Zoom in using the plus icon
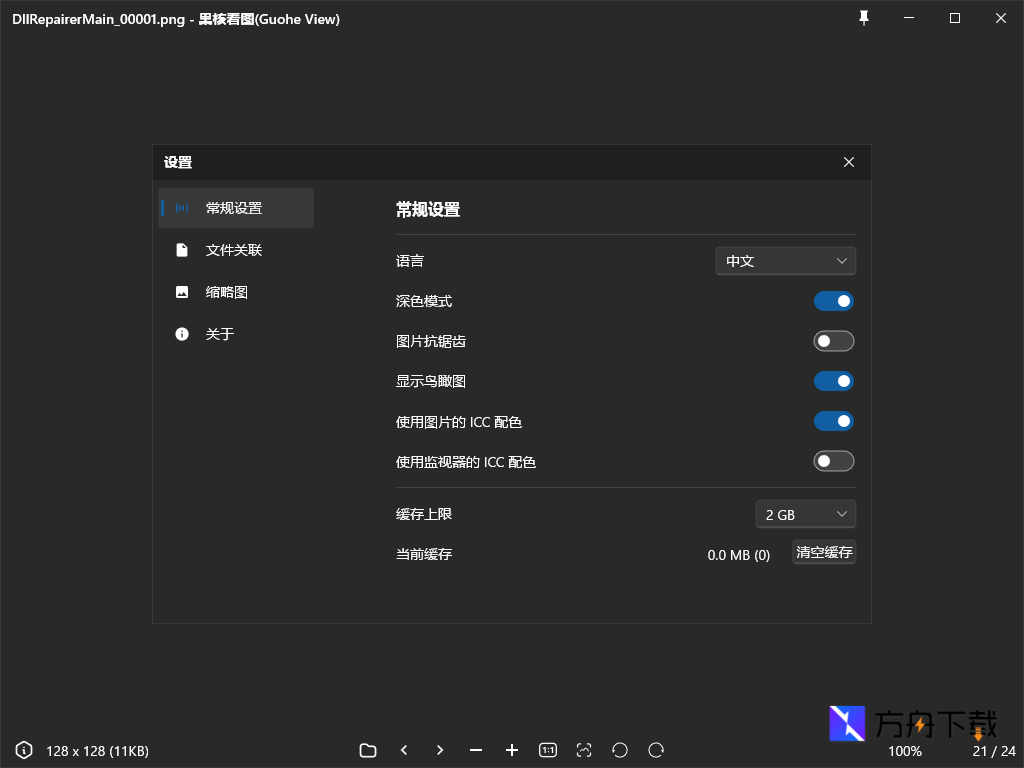Viewport: 1024px width, 768px height. pos(512,750)
